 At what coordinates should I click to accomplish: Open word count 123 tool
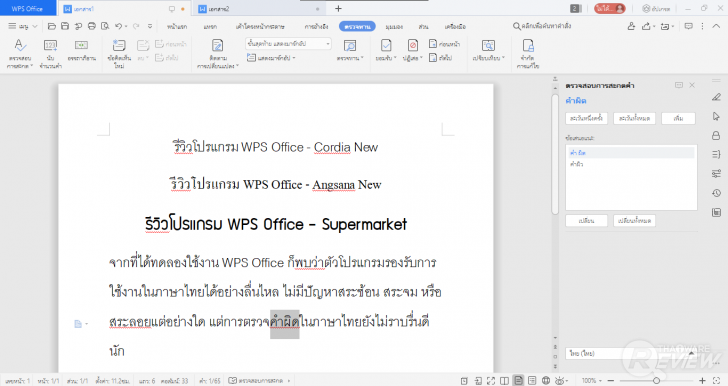click(50, 53)
